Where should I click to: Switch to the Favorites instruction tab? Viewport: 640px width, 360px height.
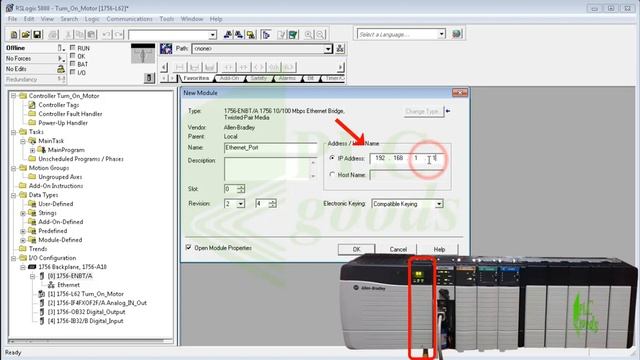tap(196, 78)
